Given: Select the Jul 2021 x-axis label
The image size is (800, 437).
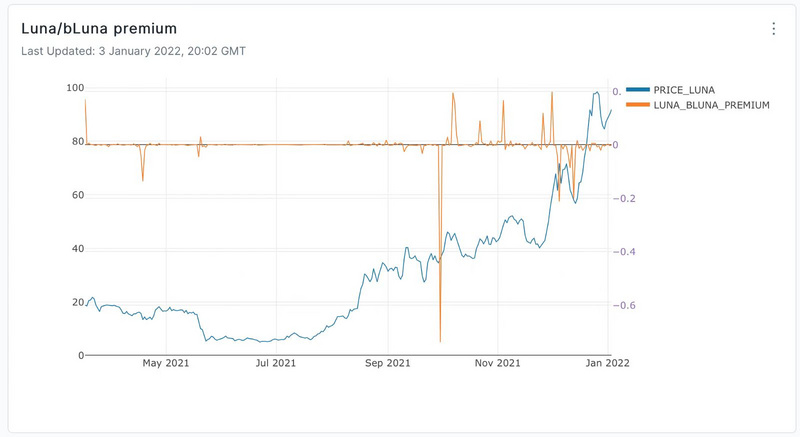Looking at the screenshot, I should click(276, 364).
